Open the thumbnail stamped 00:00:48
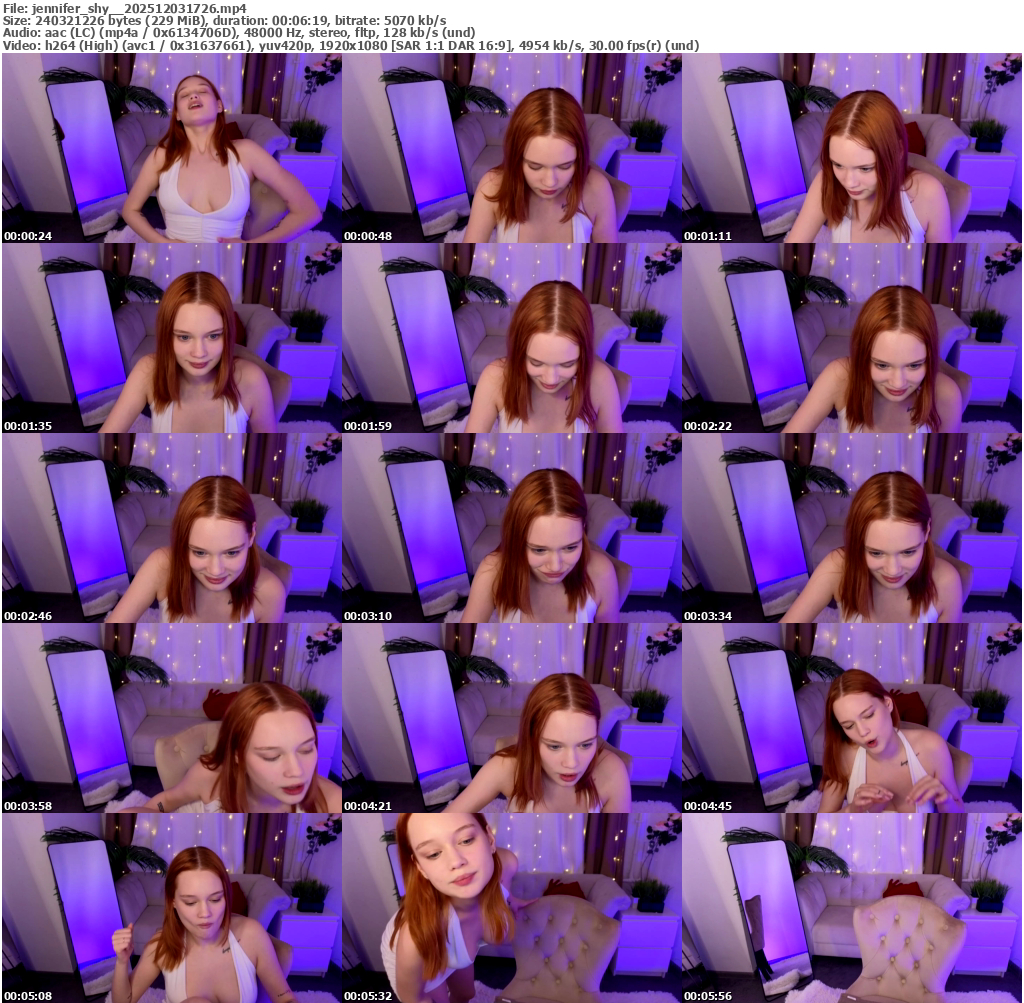 [511, 148]
